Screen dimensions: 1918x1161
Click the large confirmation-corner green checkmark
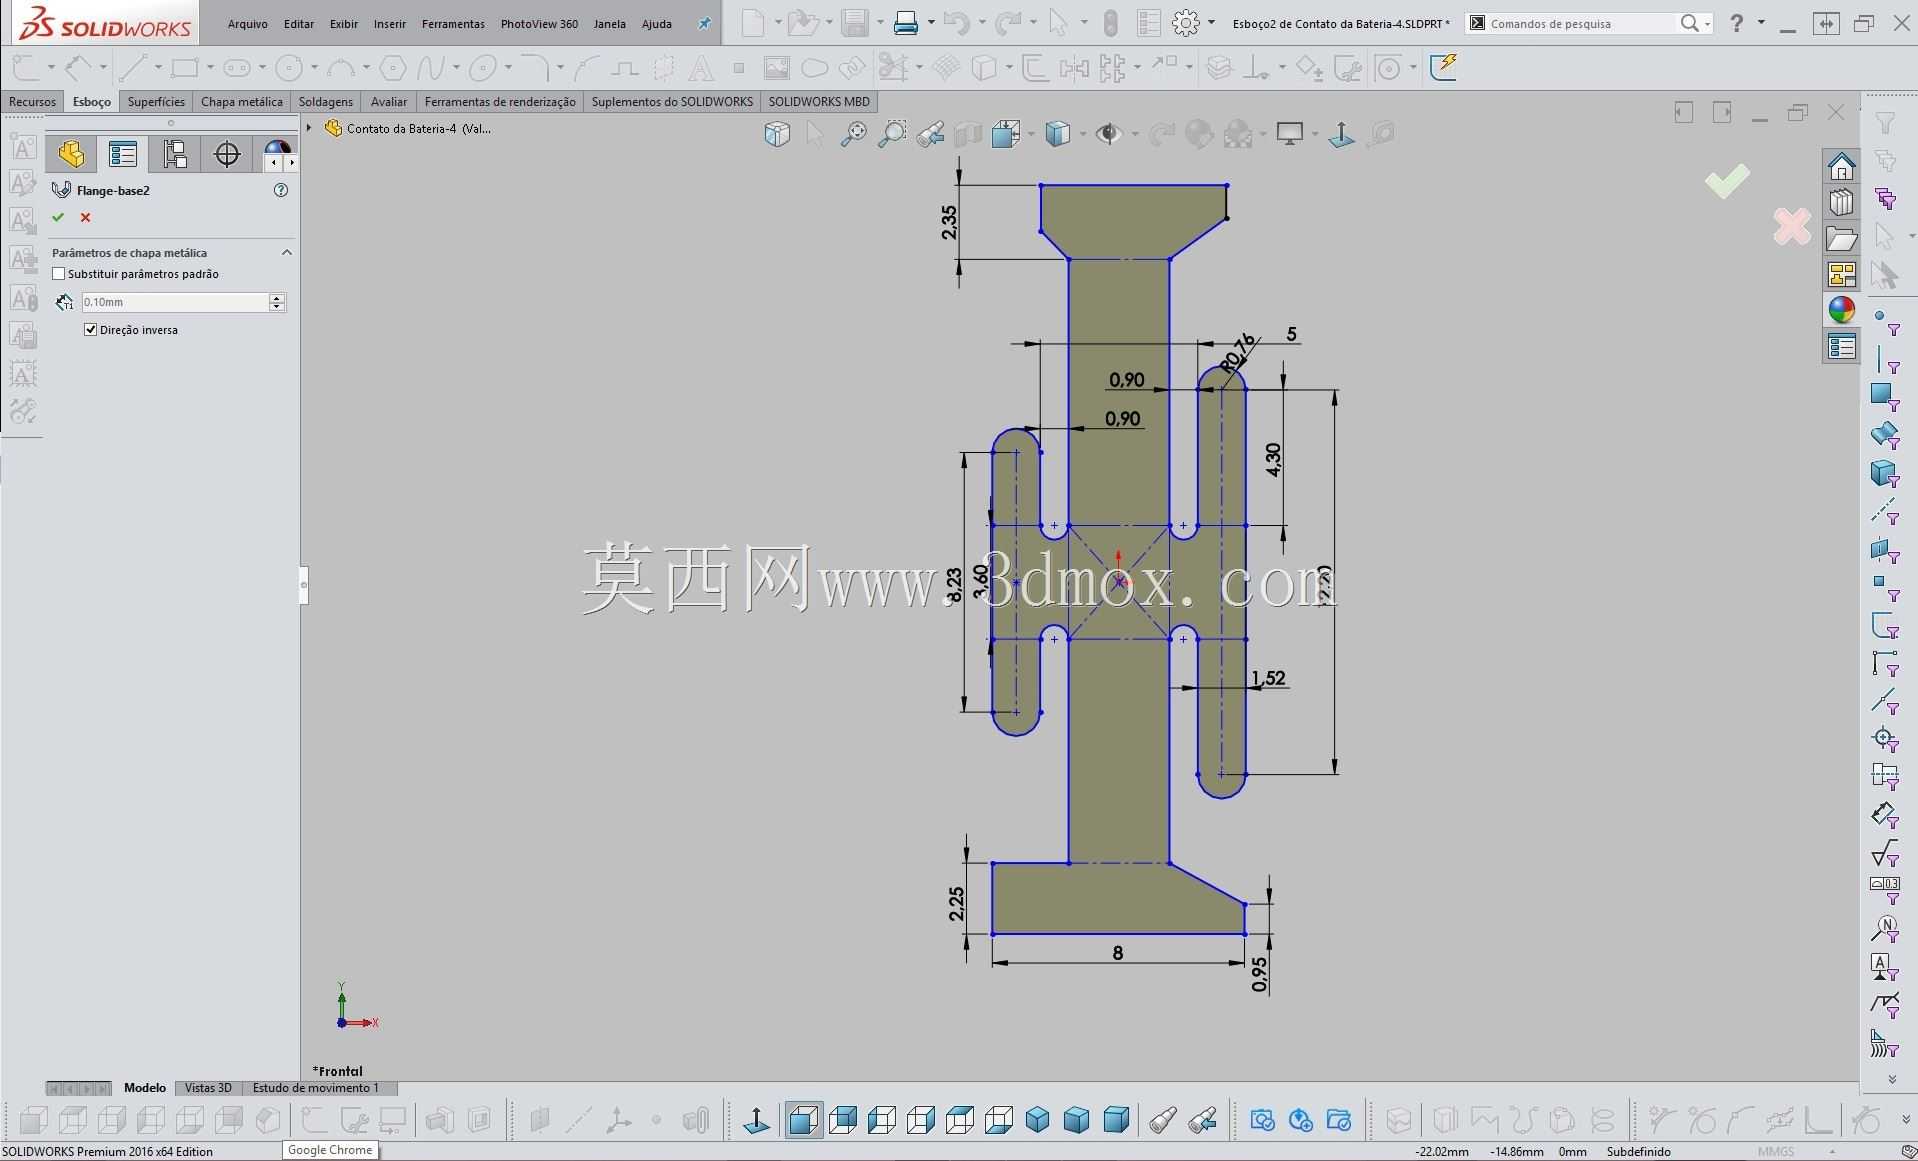coord(1727,180)
